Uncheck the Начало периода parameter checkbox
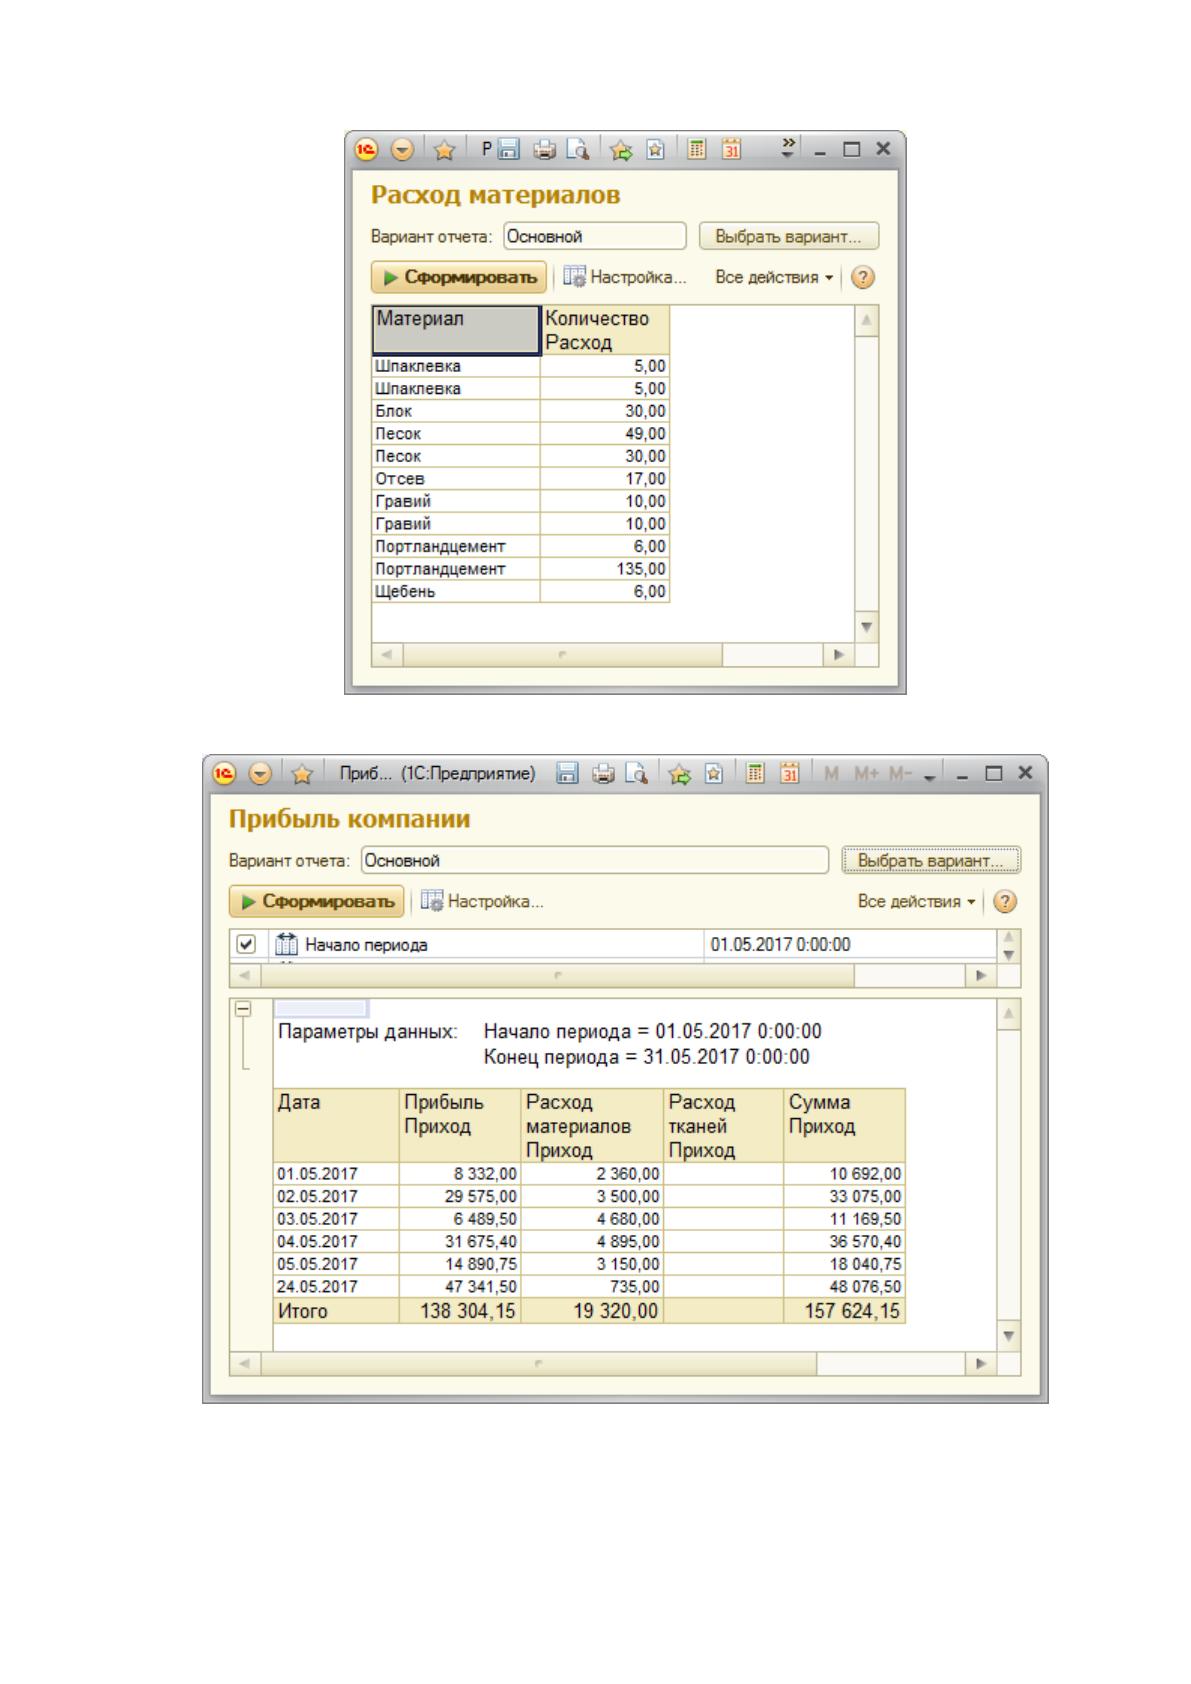 (x=246, y=944)
